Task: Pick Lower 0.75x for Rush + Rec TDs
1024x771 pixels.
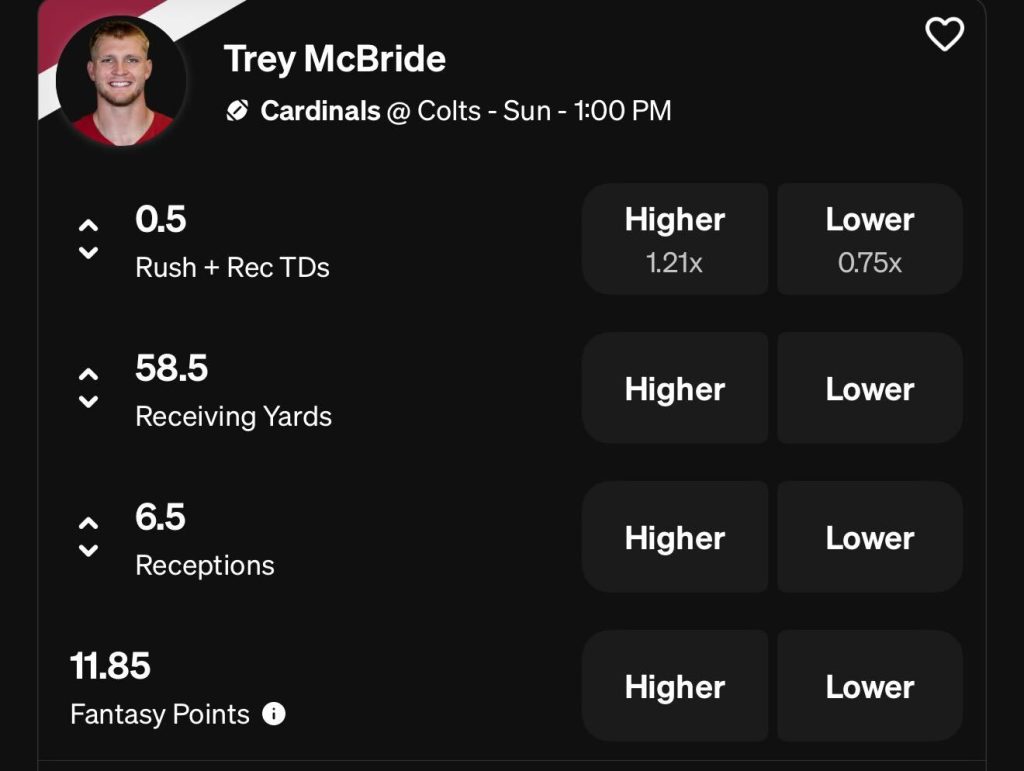Action: [x=870, y=239]
